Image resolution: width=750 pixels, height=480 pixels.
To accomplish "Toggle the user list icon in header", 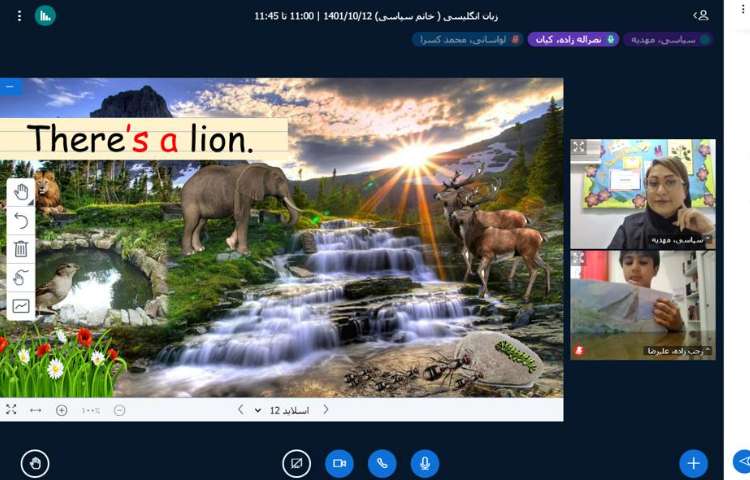I will coord(701,15).
